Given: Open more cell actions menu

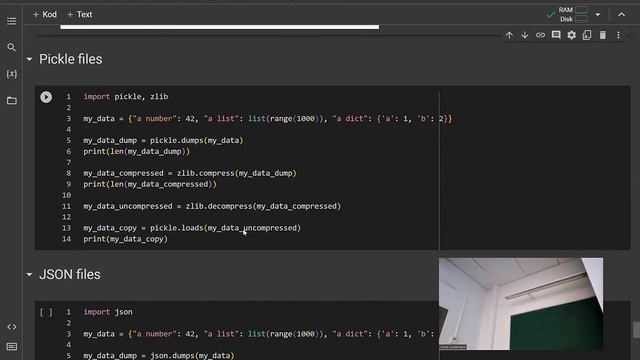Looking at the screenshot, I should click(x=618, y=35).
